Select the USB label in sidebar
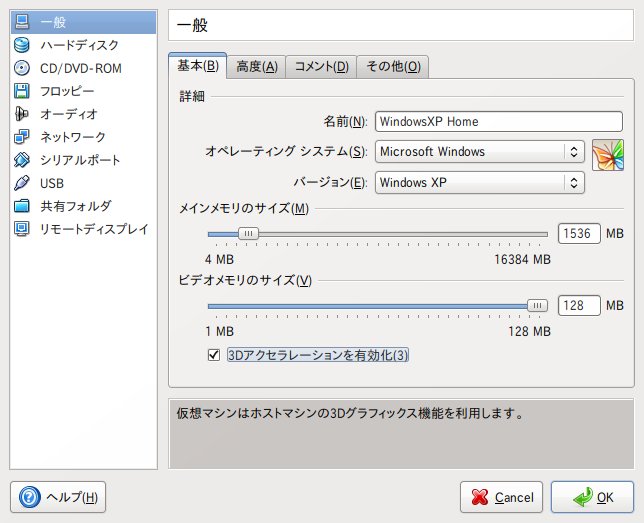644x523 pixels. [x=52, y=183]
